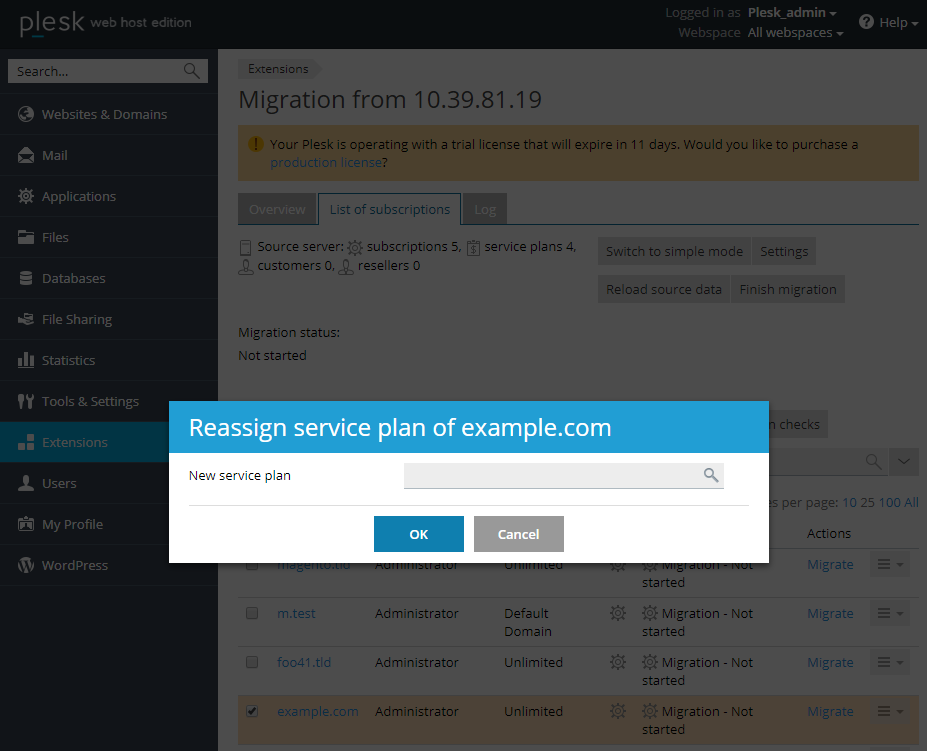The image size is (927, 751).
Task: Go to Extensions breadcrumb
Action: coord(278,69)
